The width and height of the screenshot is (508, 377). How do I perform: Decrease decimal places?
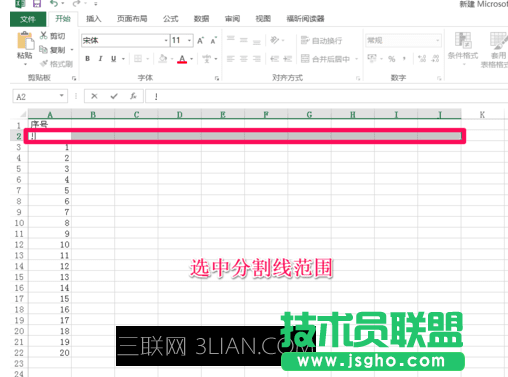435,59
